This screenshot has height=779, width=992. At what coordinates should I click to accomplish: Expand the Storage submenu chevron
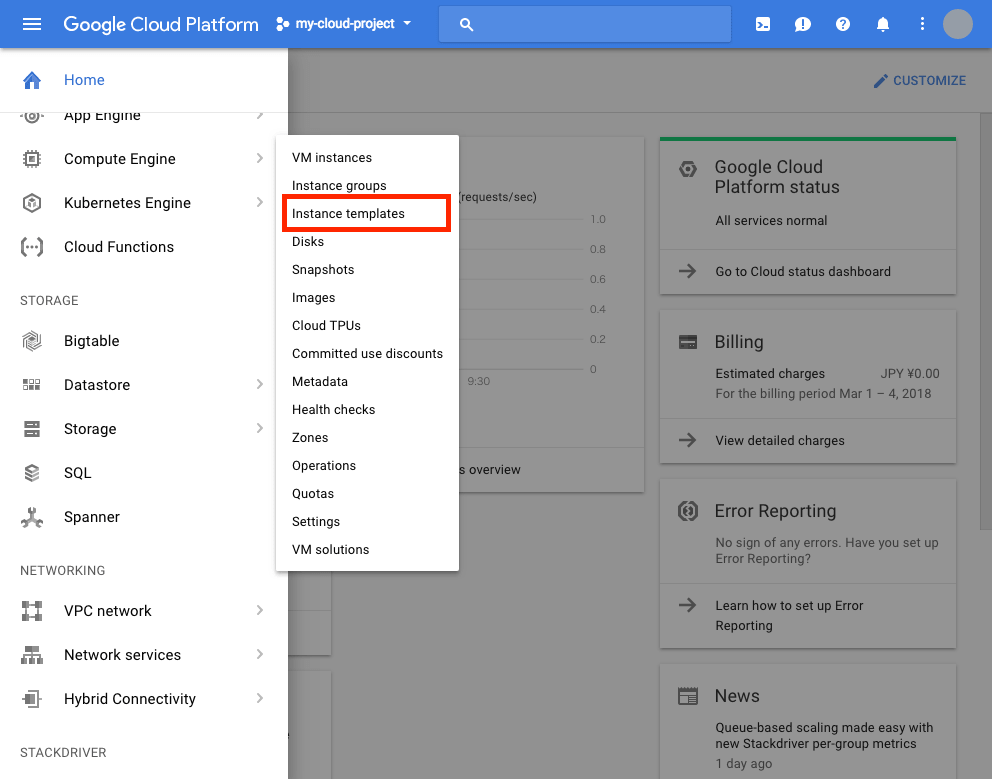tap(259, 428)
